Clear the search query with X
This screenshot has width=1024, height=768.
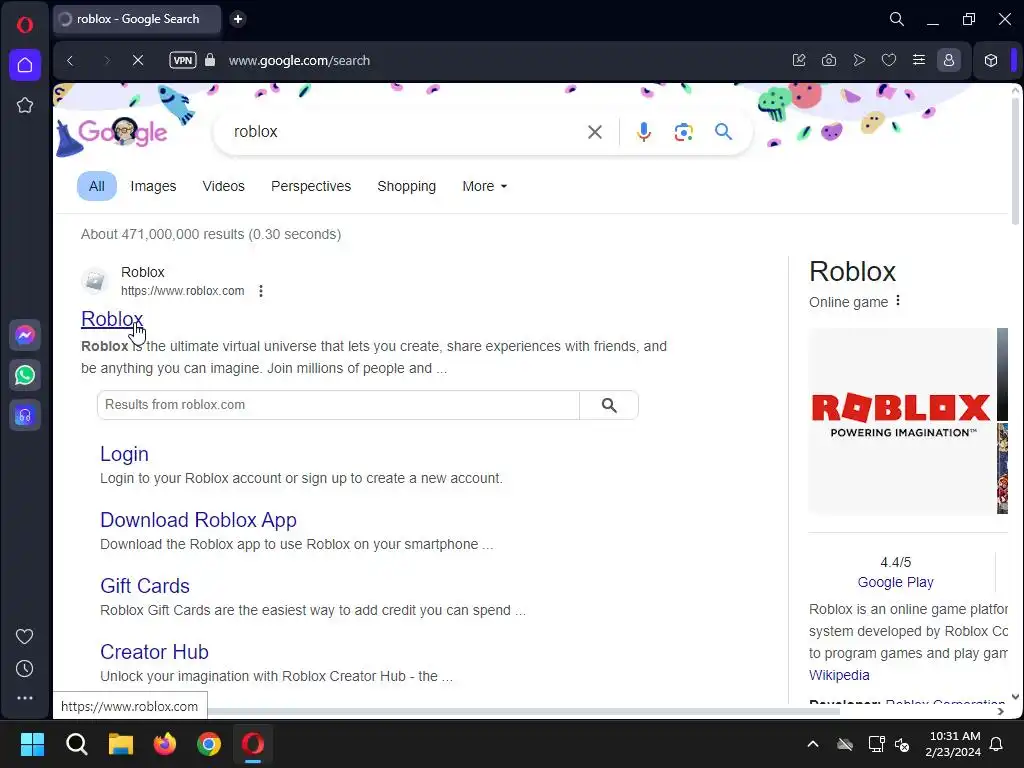(x=594, y=132)
